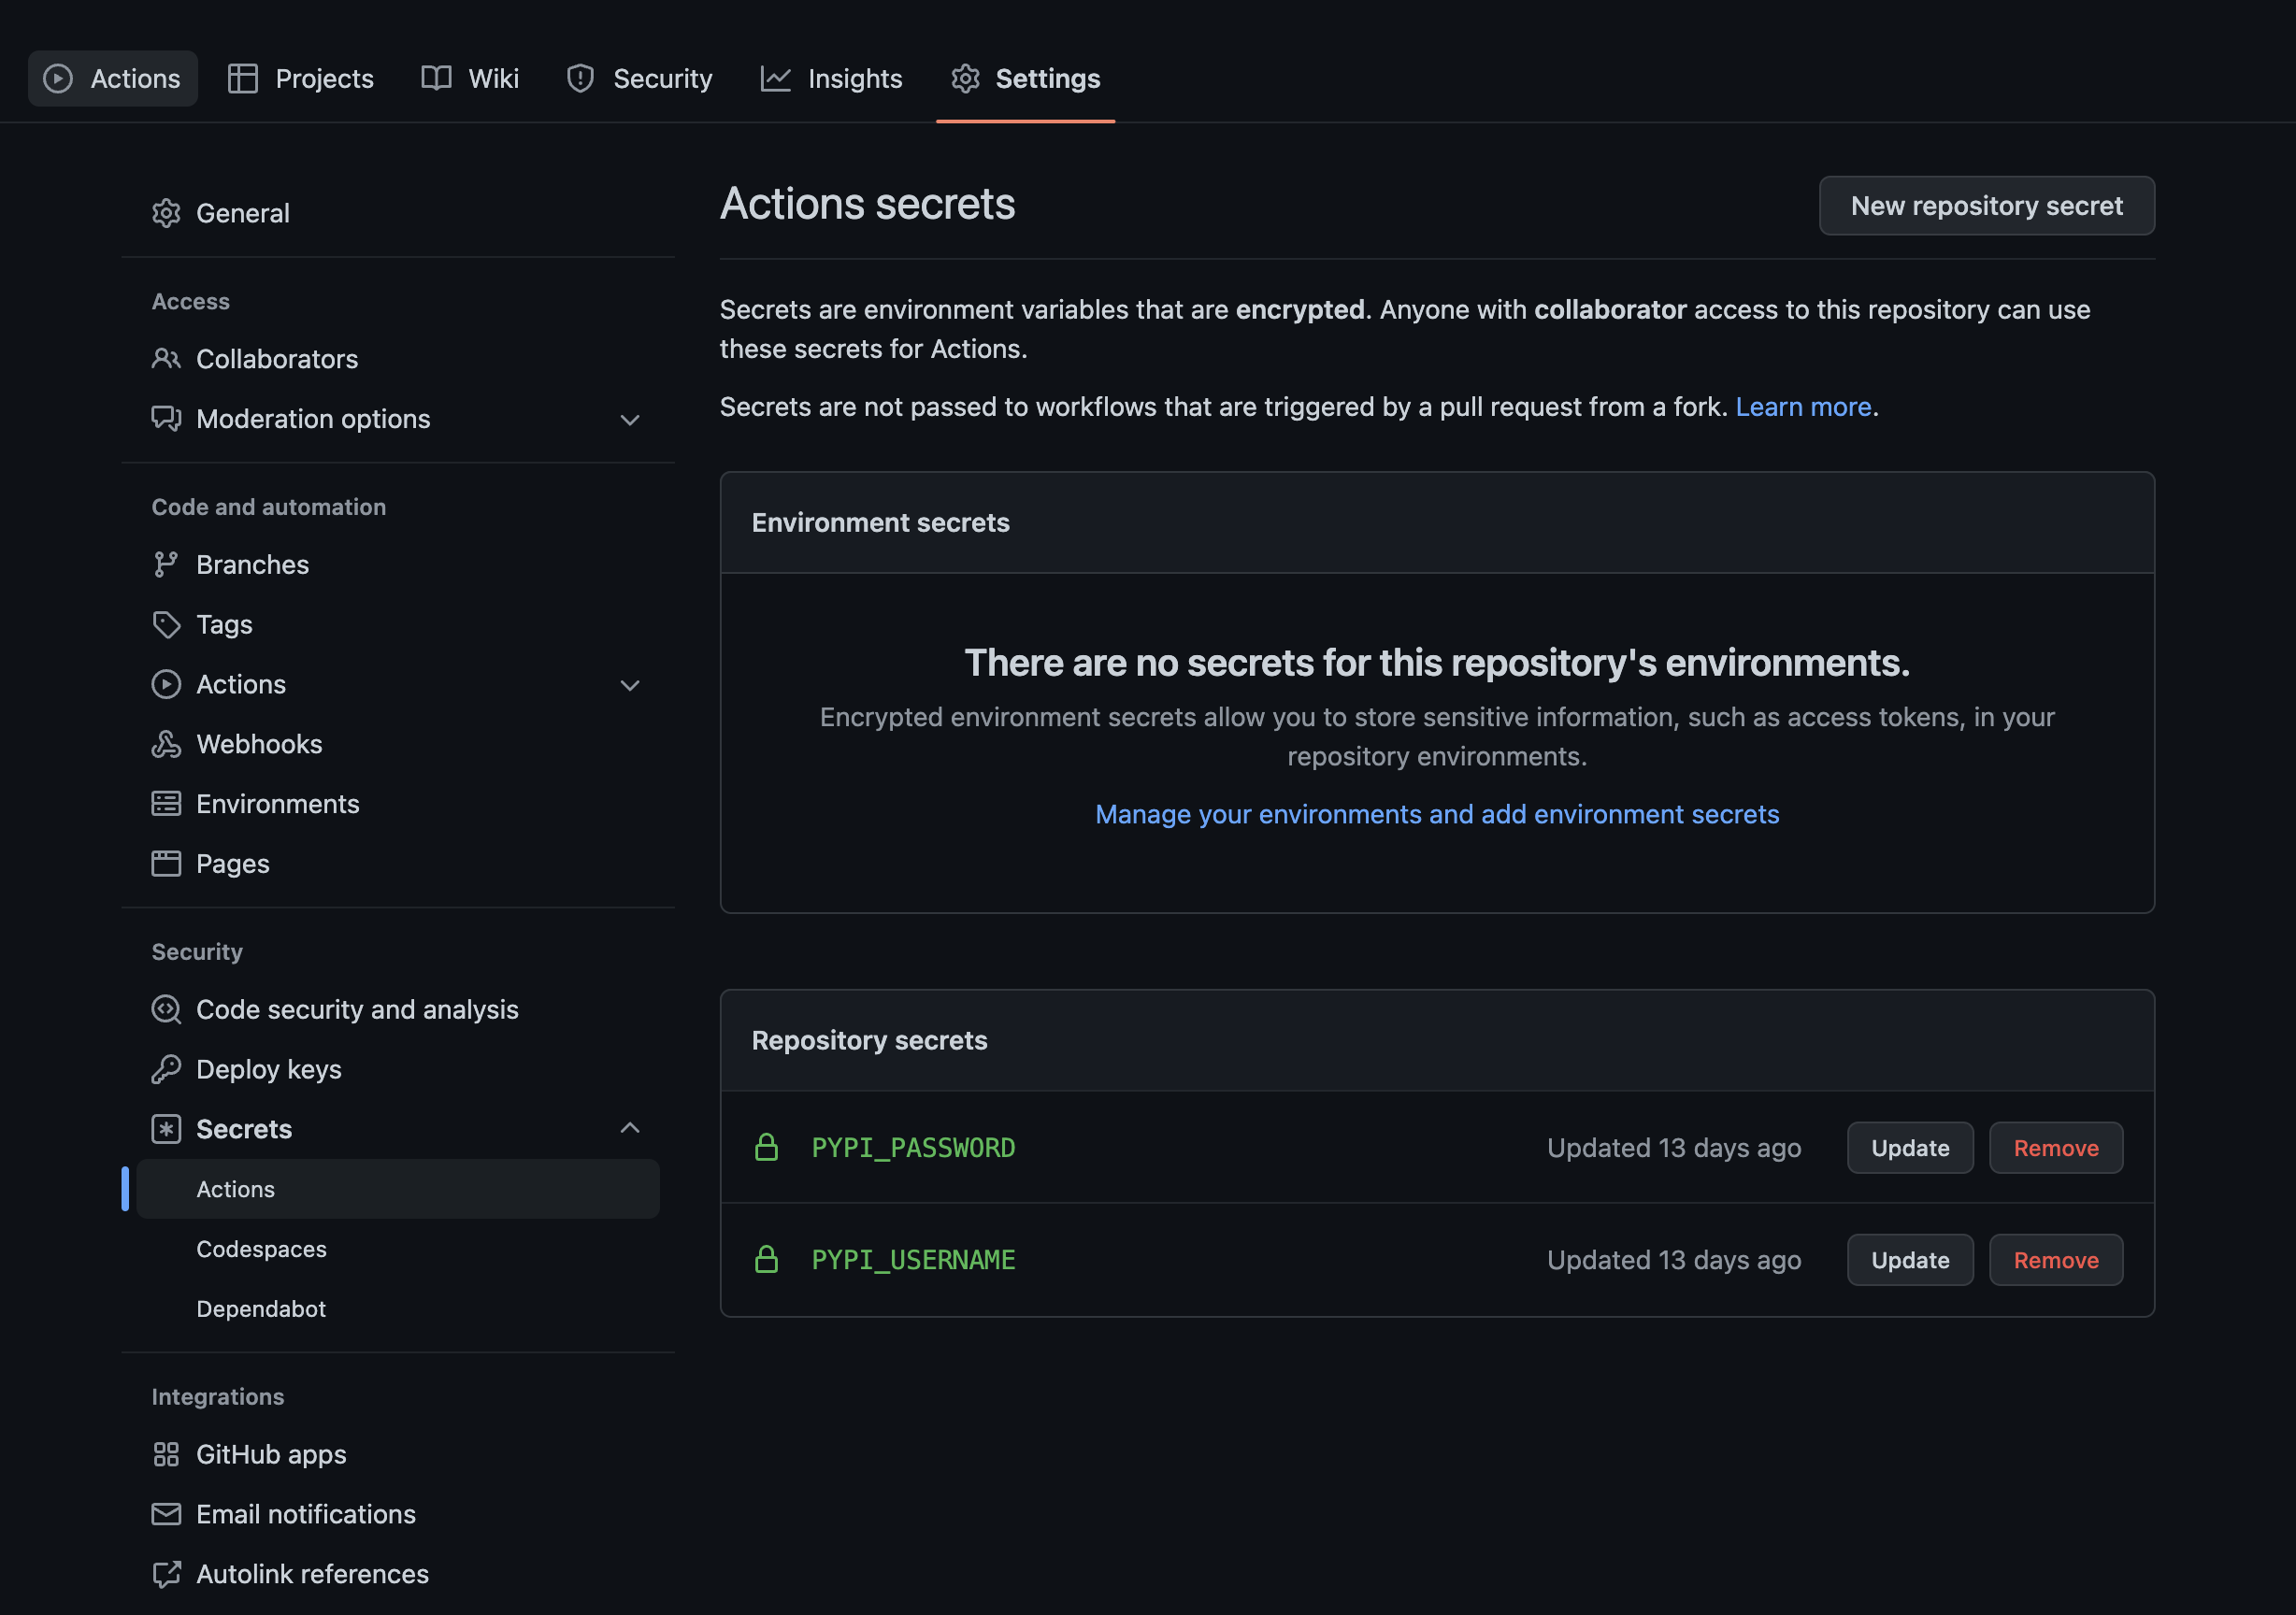This screenshot has width=2296, height=1615.
Task: Click the Deploy keys key icon
Action: point(166,1070)
